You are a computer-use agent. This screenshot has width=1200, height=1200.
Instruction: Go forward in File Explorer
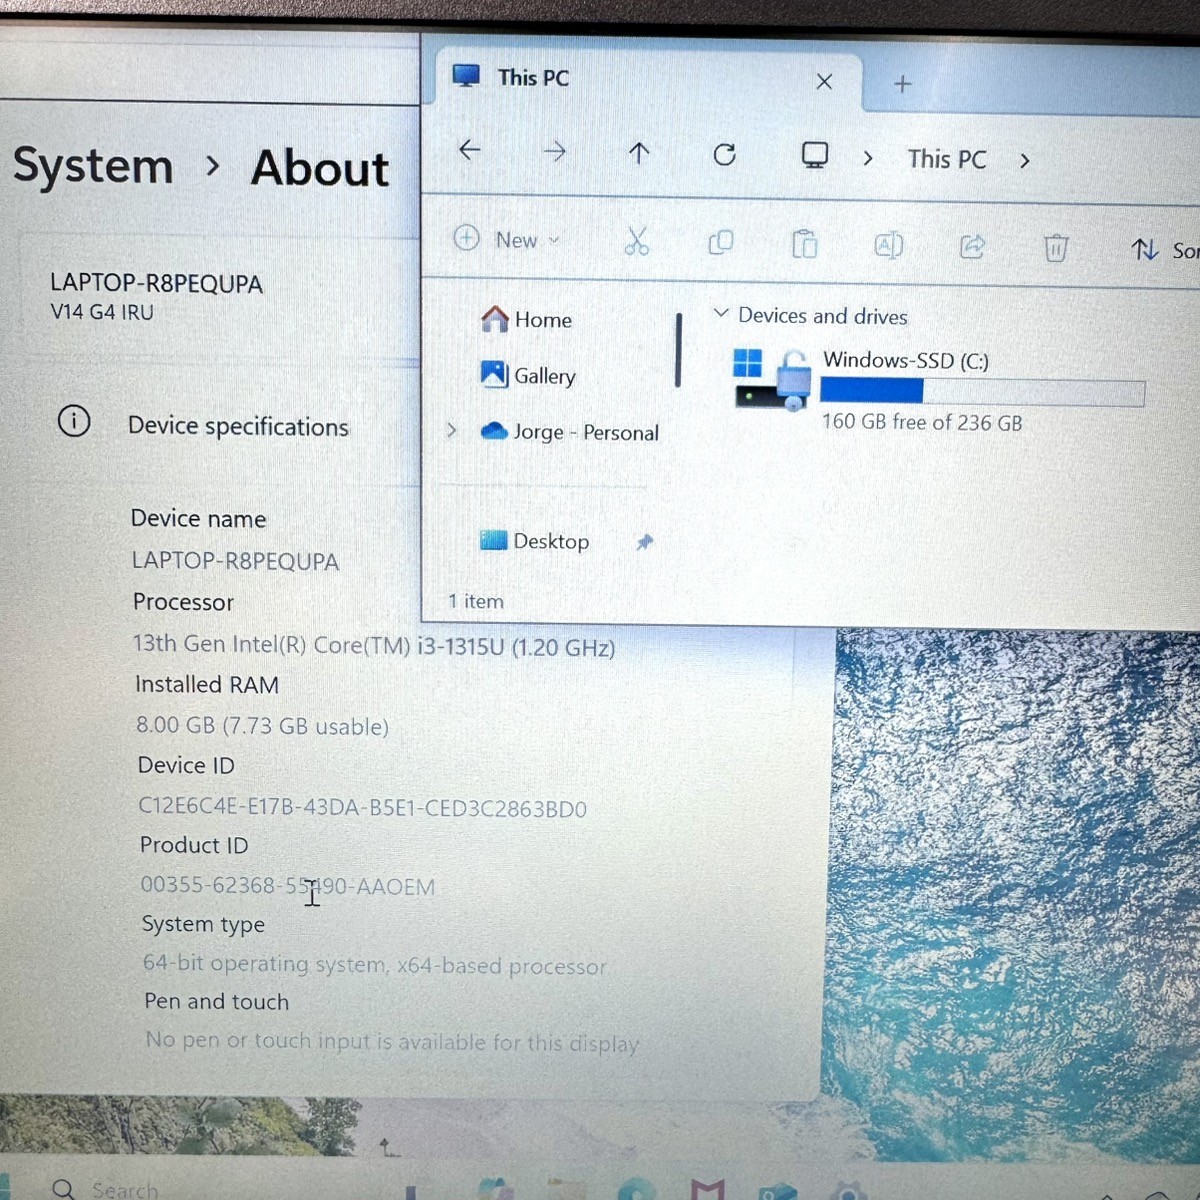pos(554,152)
